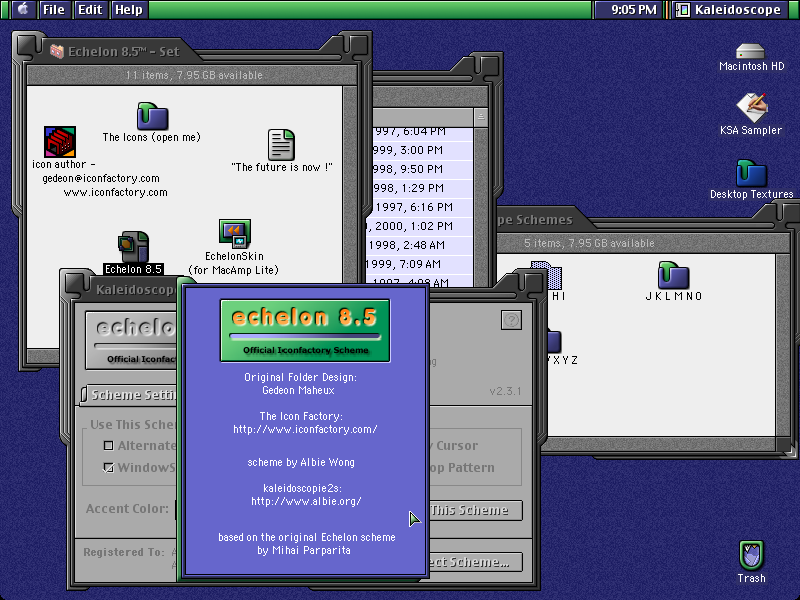
Task: Open the Edit menu
Action: 90,9
